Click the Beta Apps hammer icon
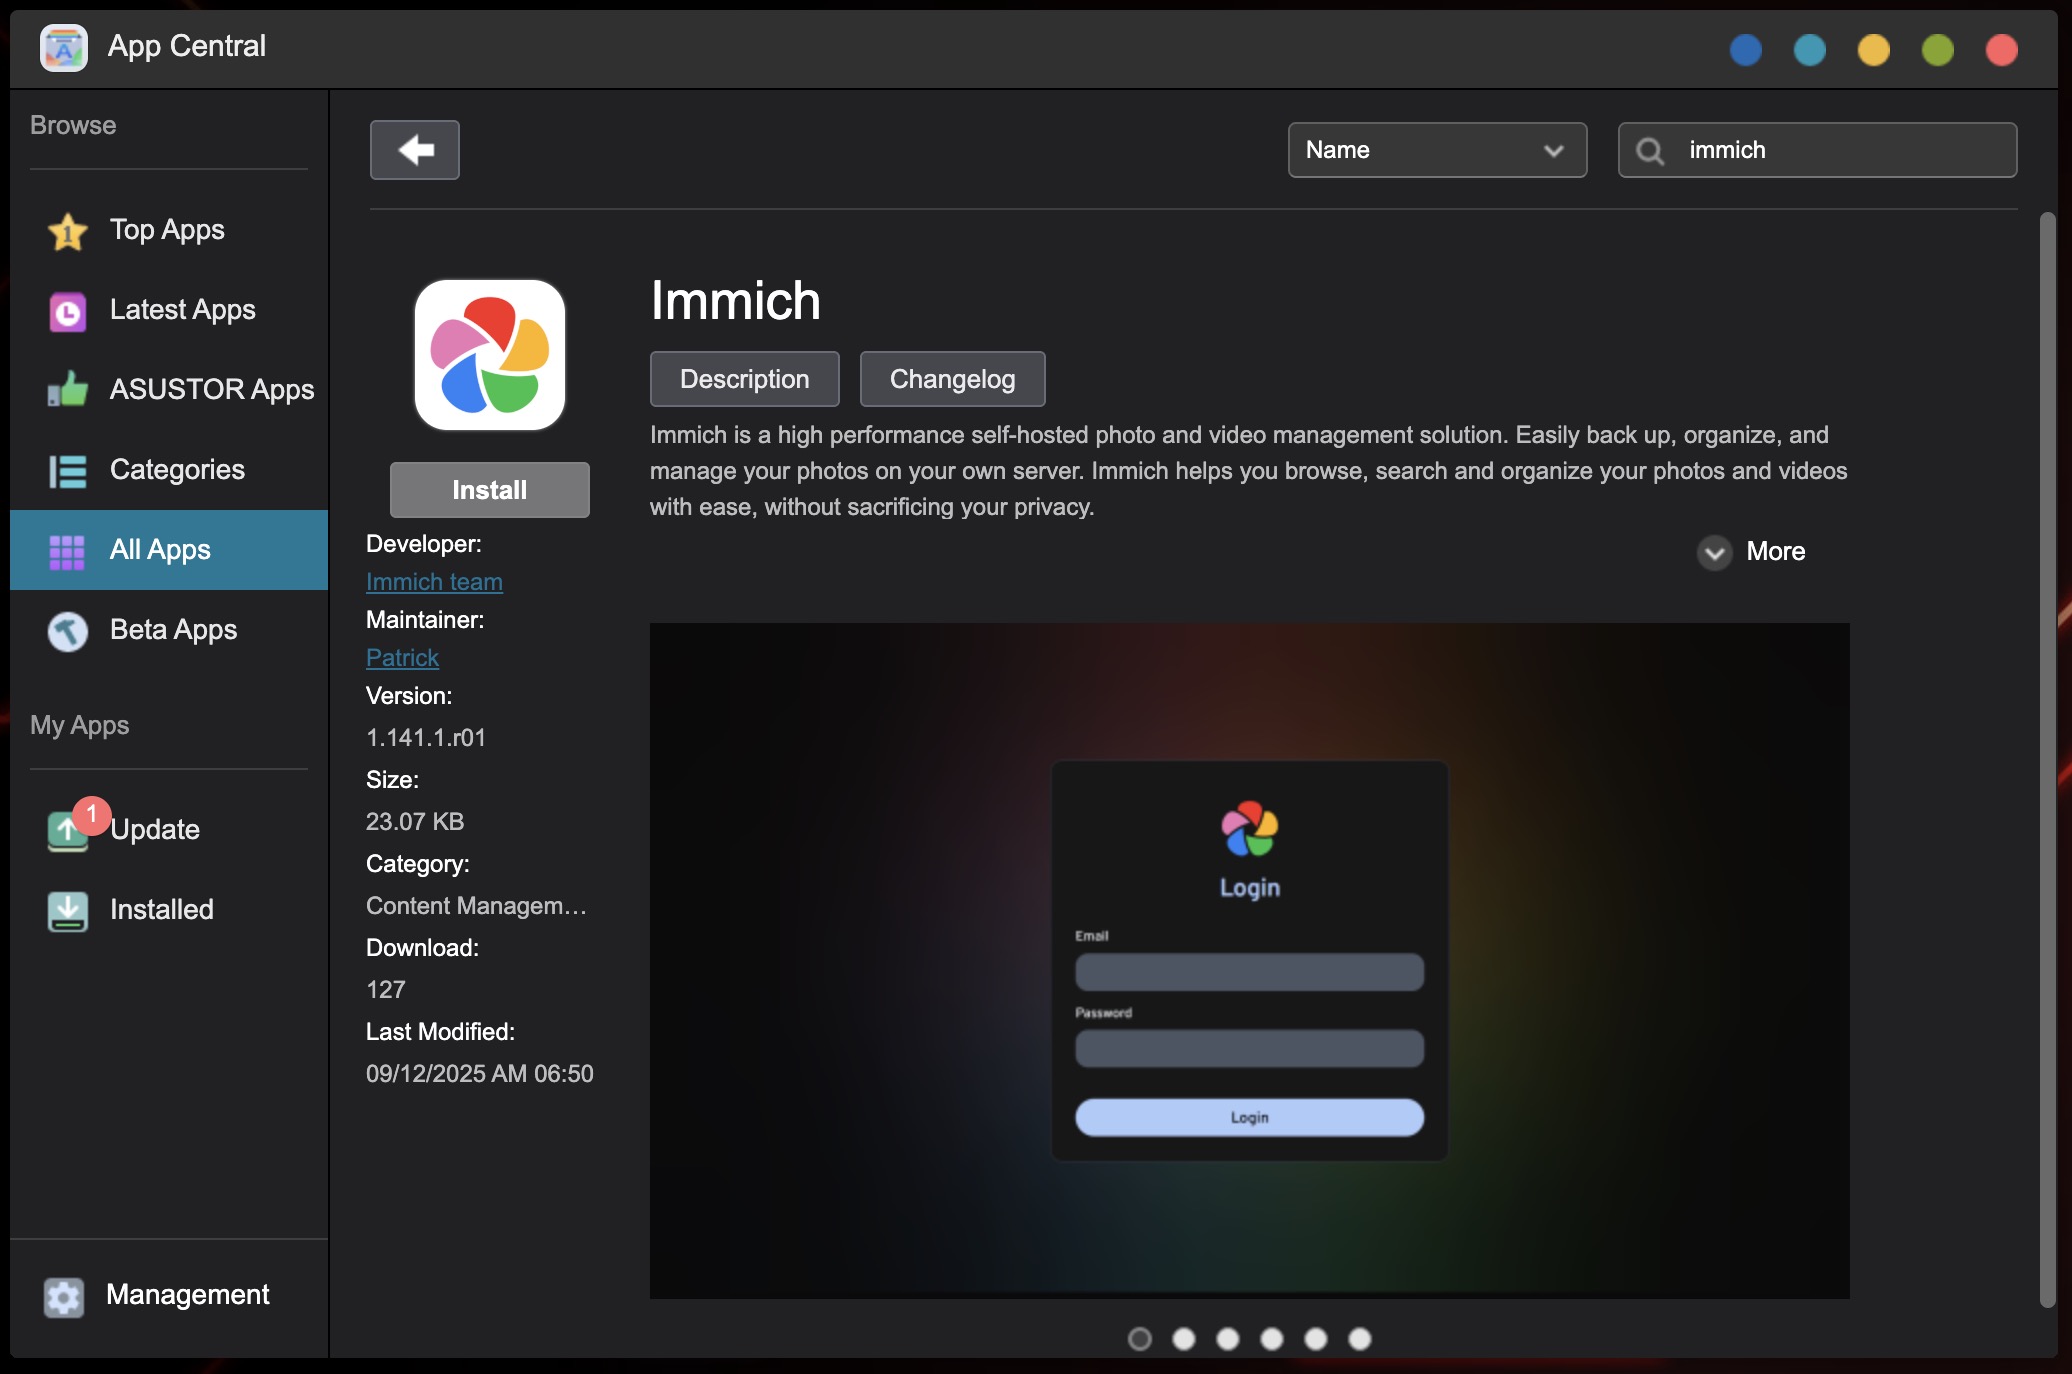Image resolution: width=2072 pixels, height=1374 pixels. [68, 631]
